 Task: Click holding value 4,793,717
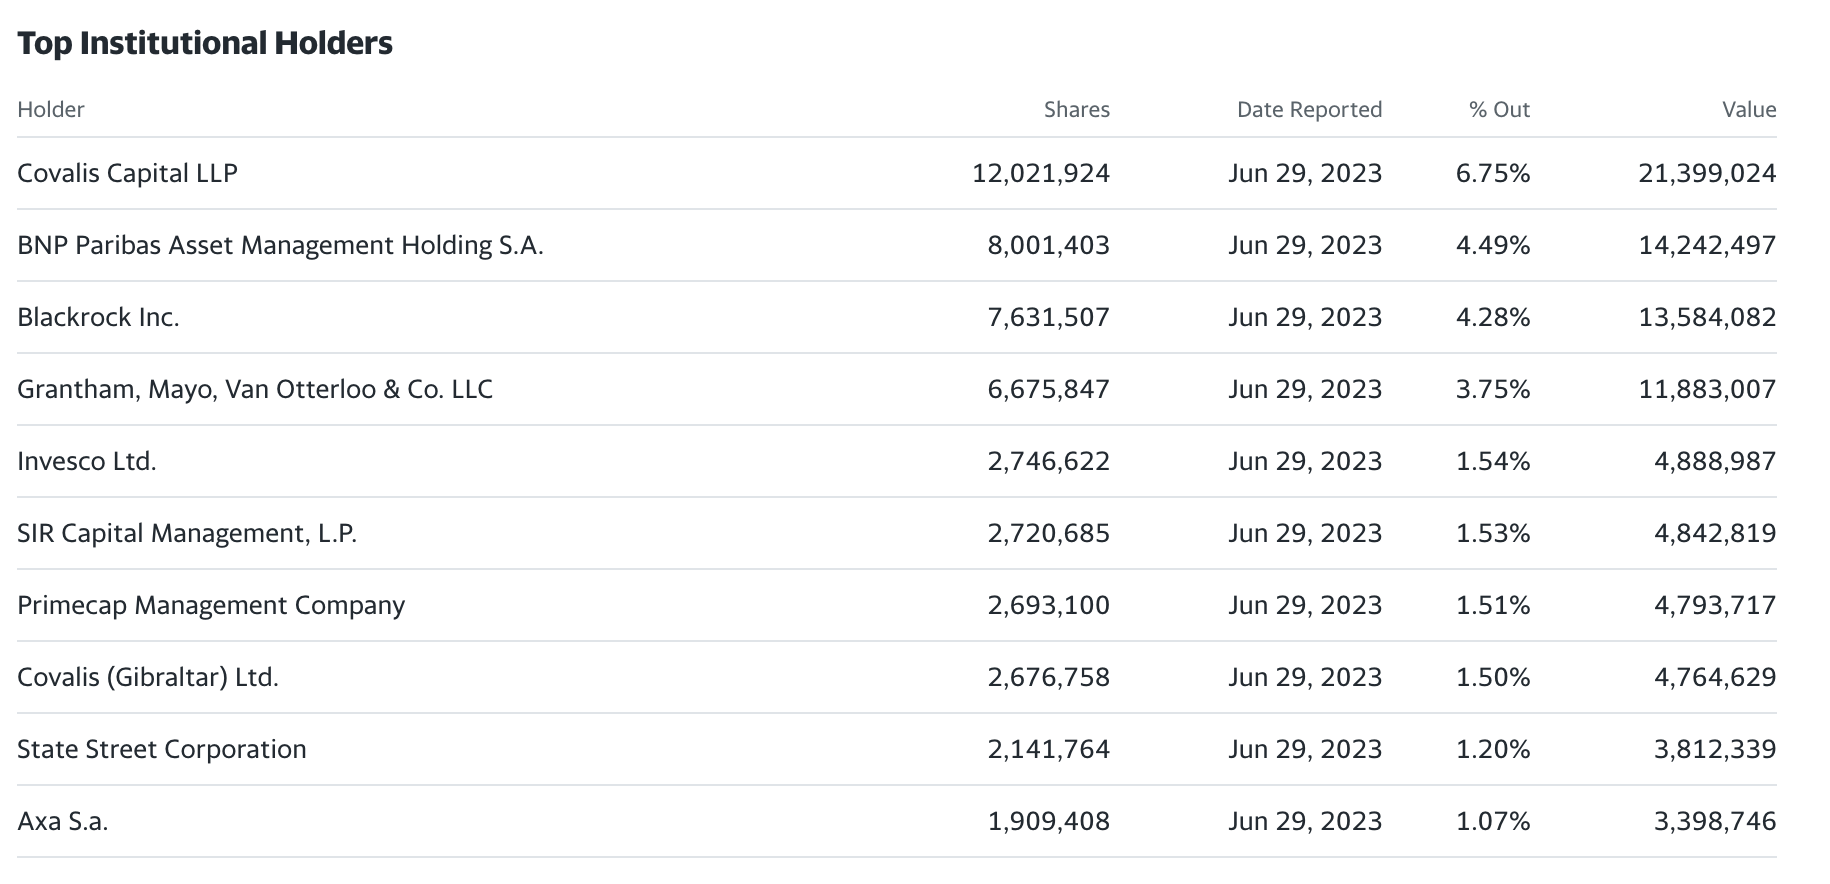[1715, 605]
